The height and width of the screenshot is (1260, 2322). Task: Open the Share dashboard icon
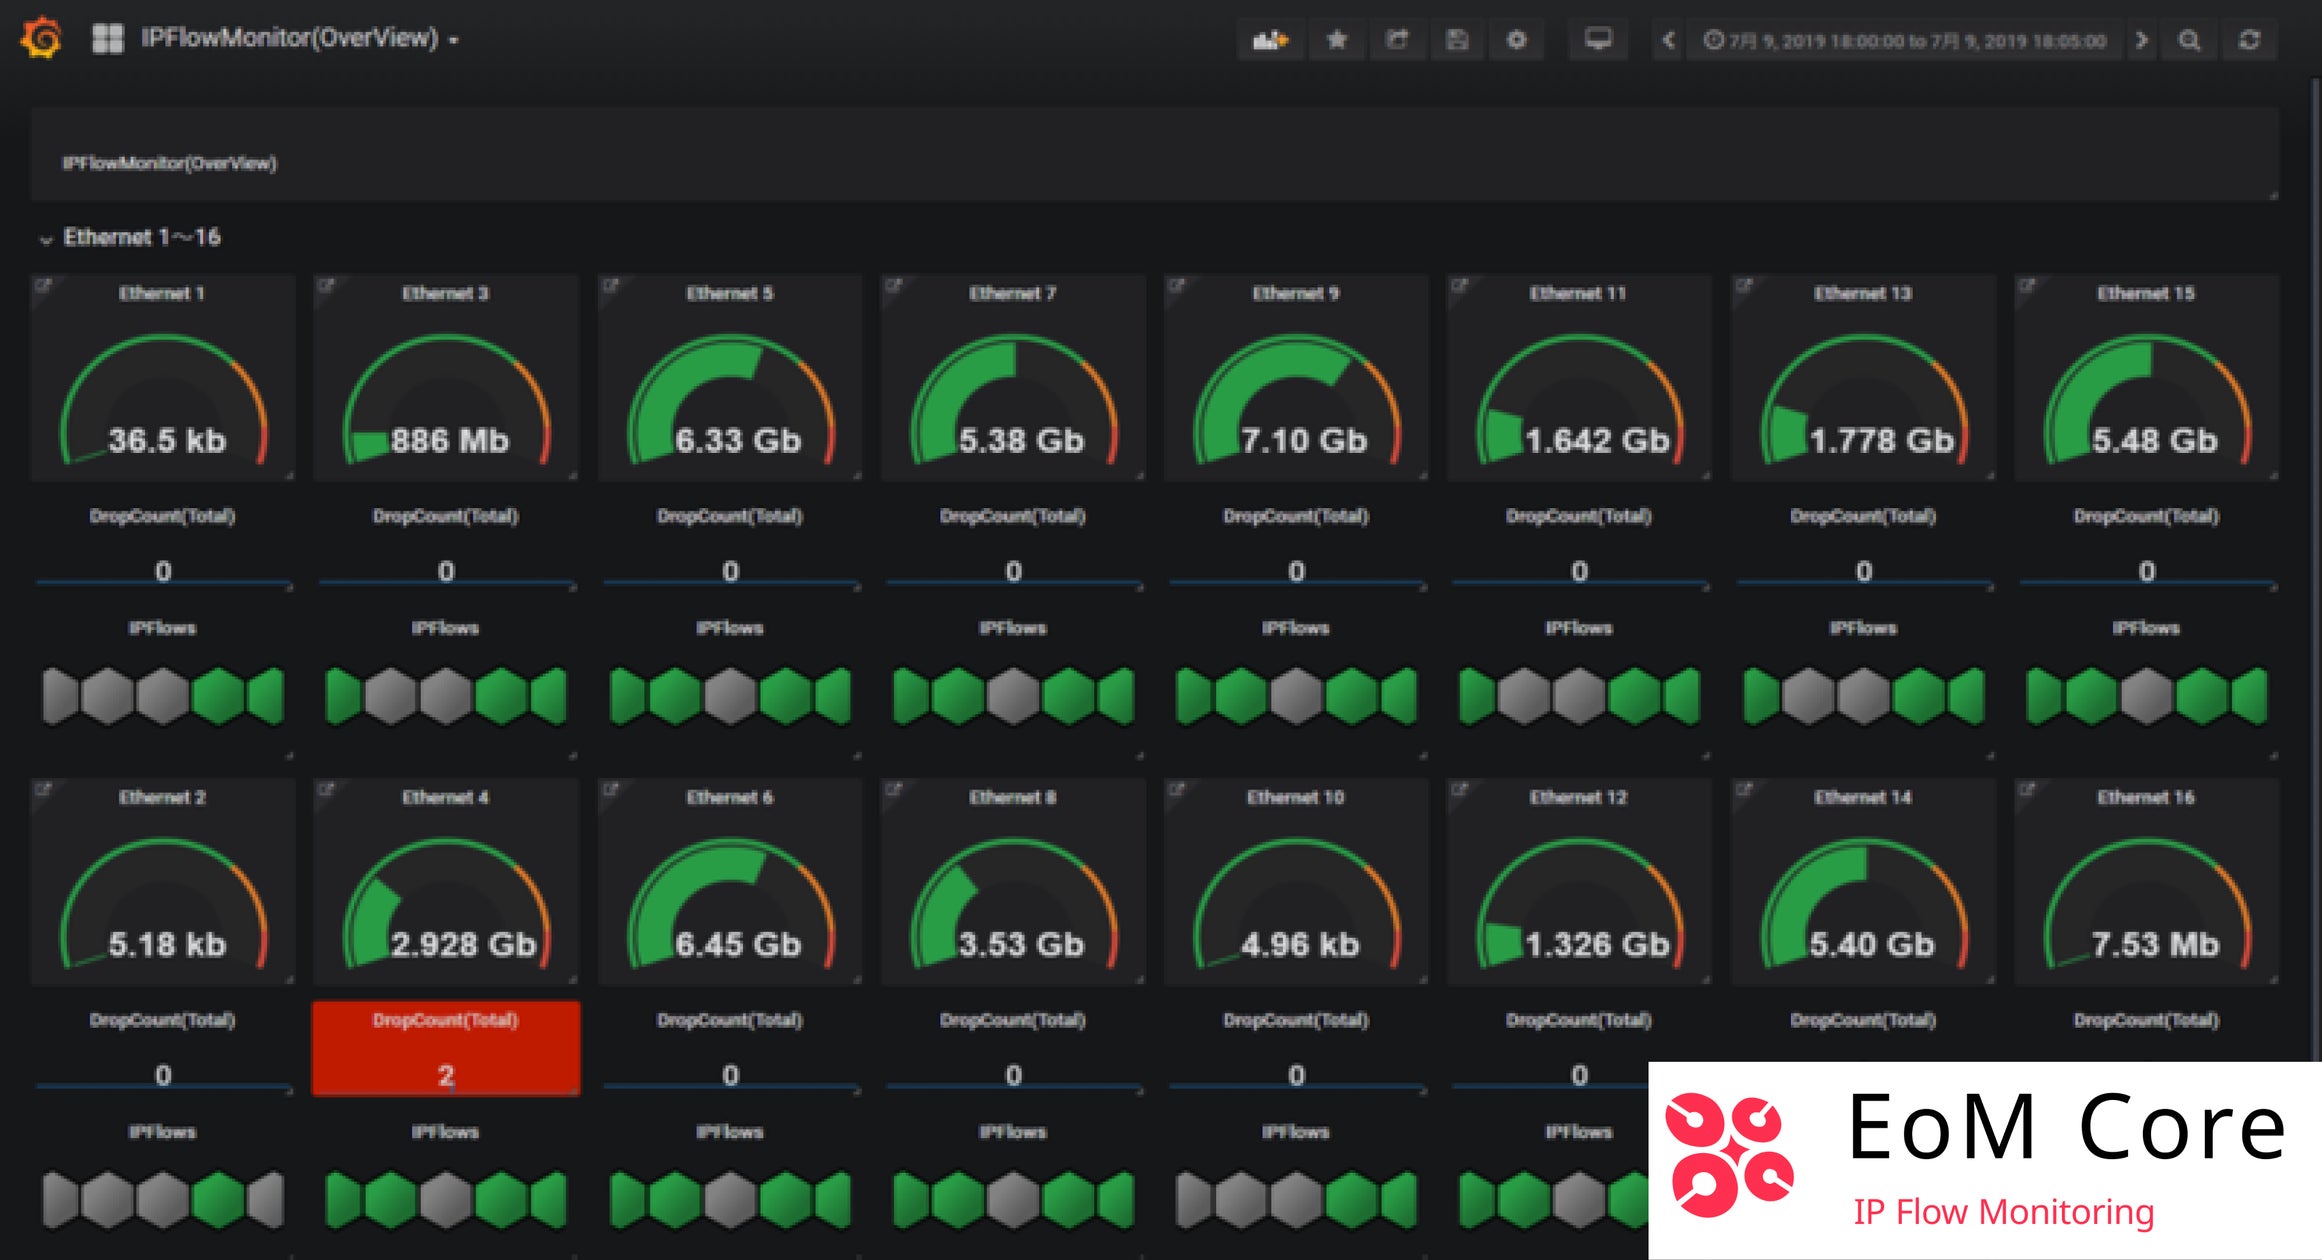(x=1396, y=40)
